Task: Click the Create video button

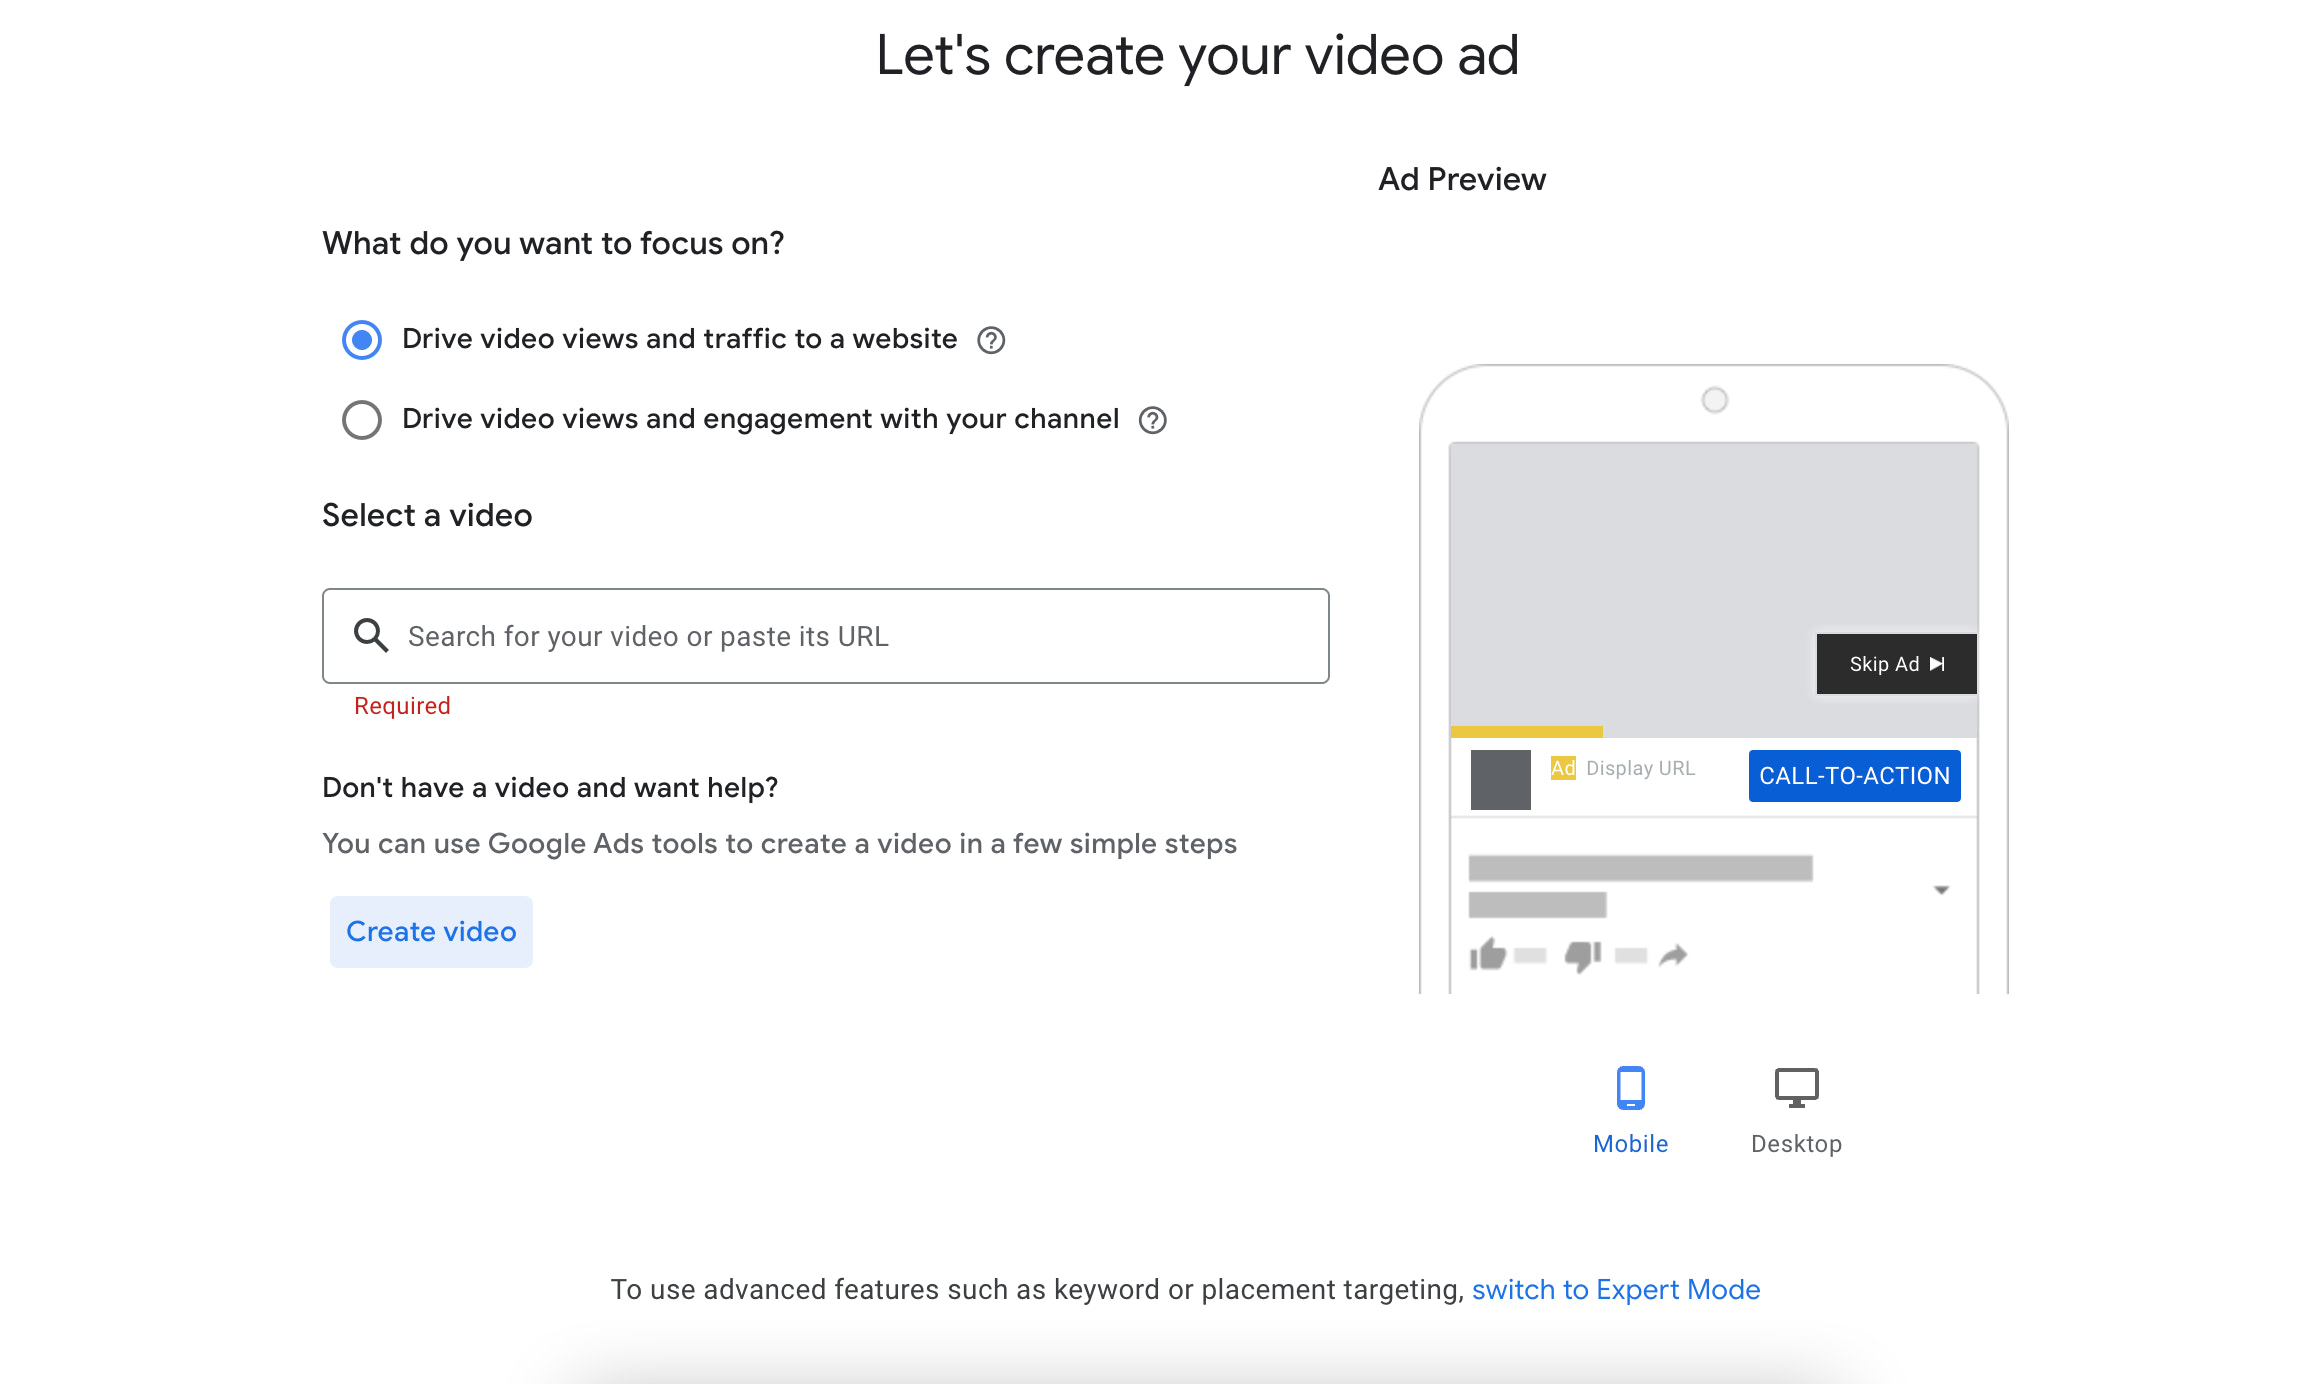Action: click(x=430, y=931)
